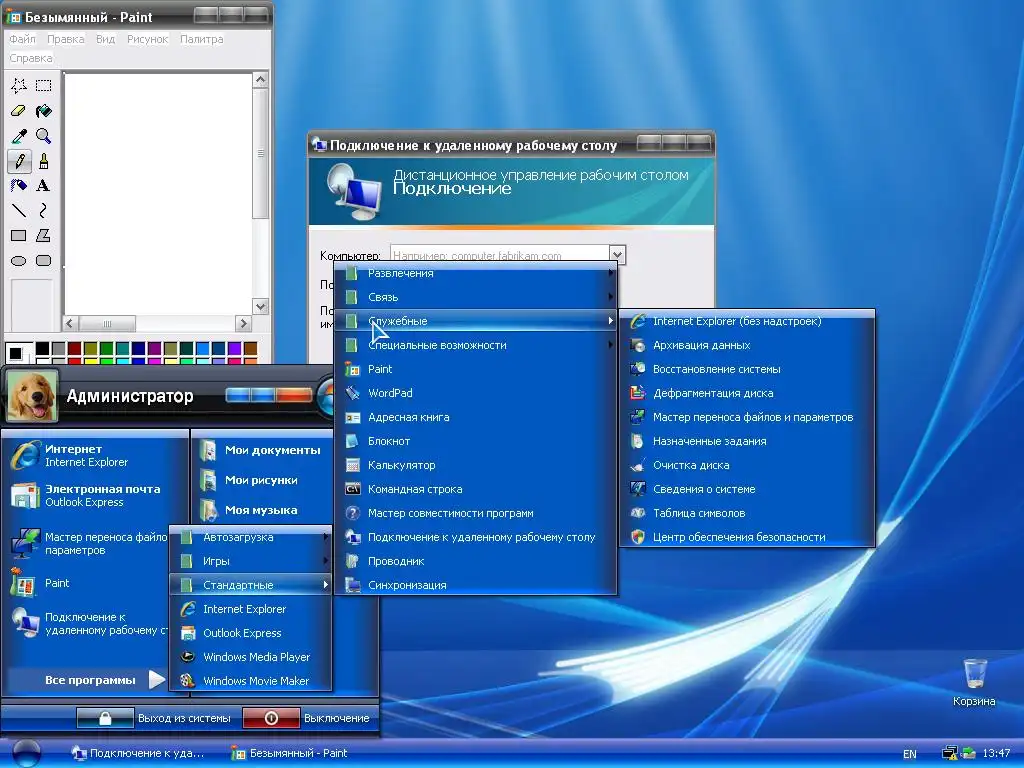Open Командная строка
Image resolution: width=1024 pixels, height=768 pixels.
tap(475, 489)
